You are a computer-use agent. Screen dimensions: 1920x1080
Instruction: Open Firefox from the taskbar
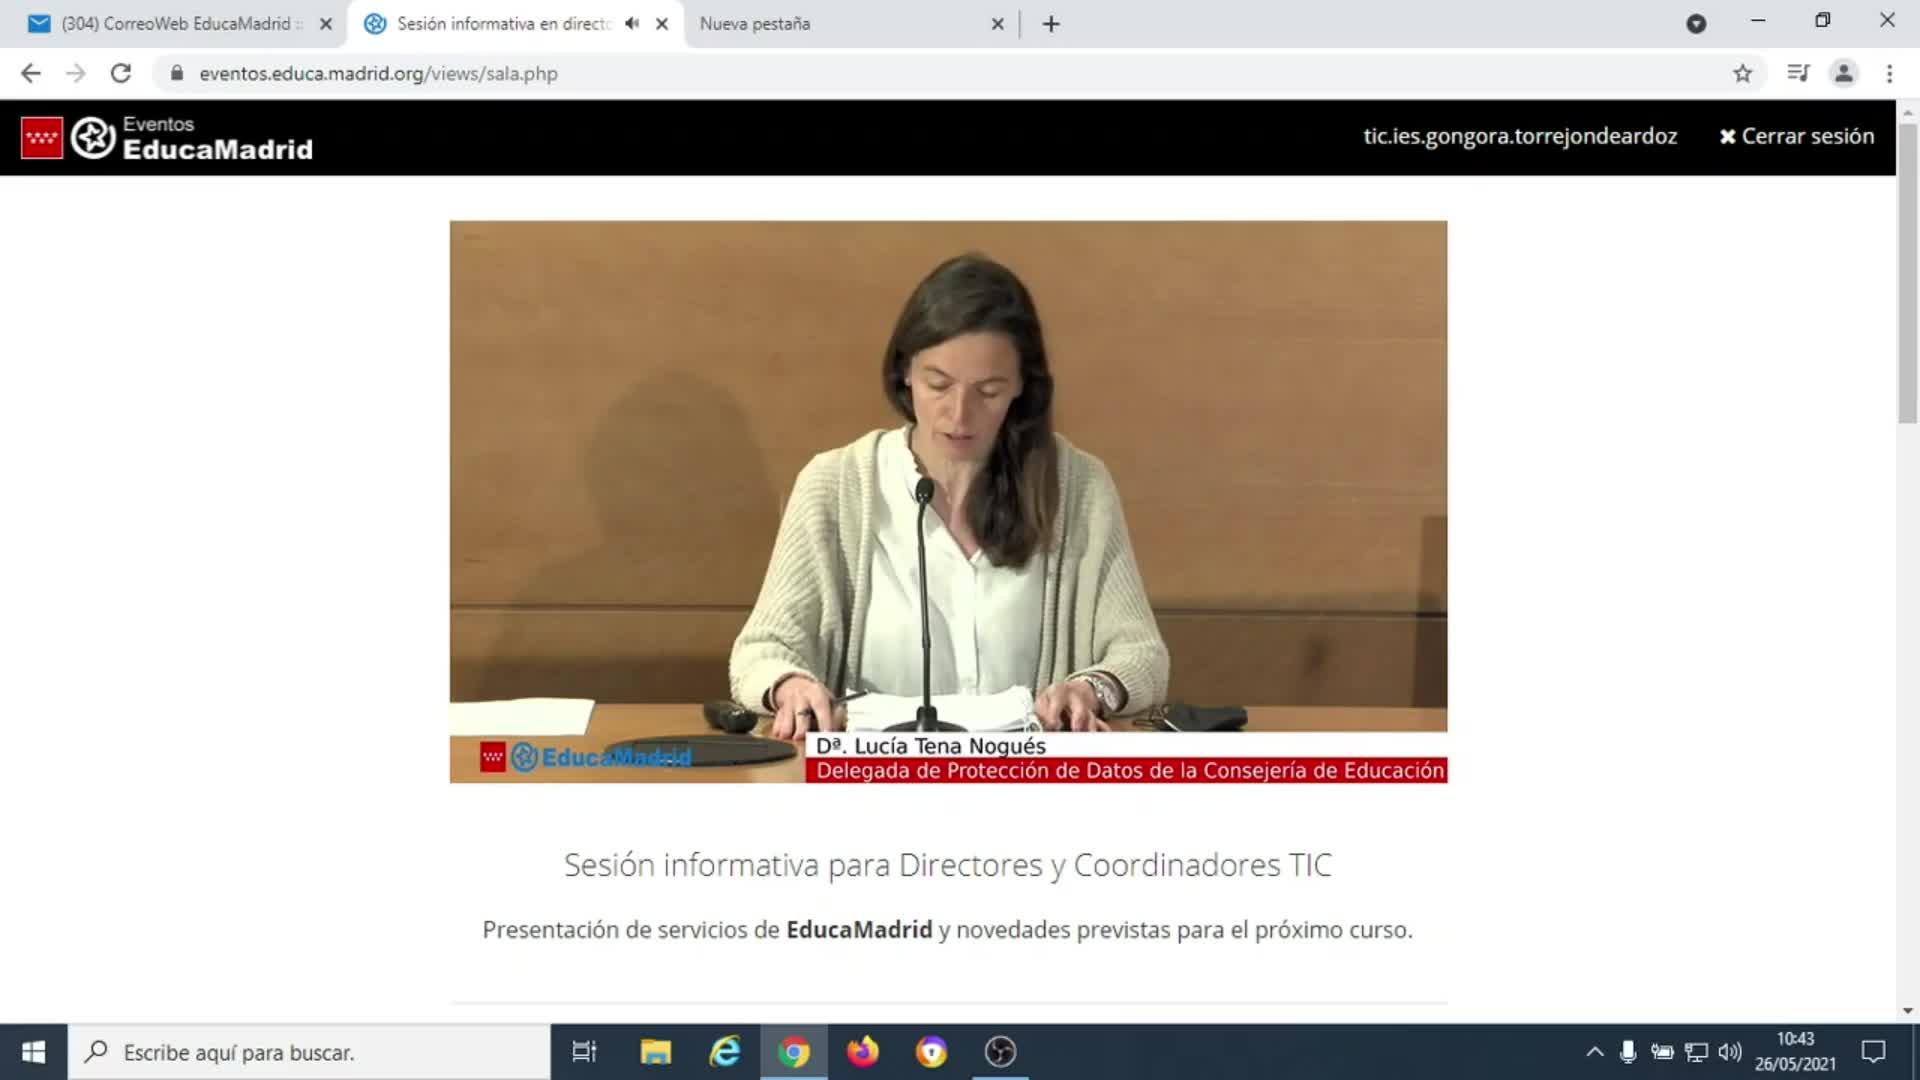pos(862,1052)
